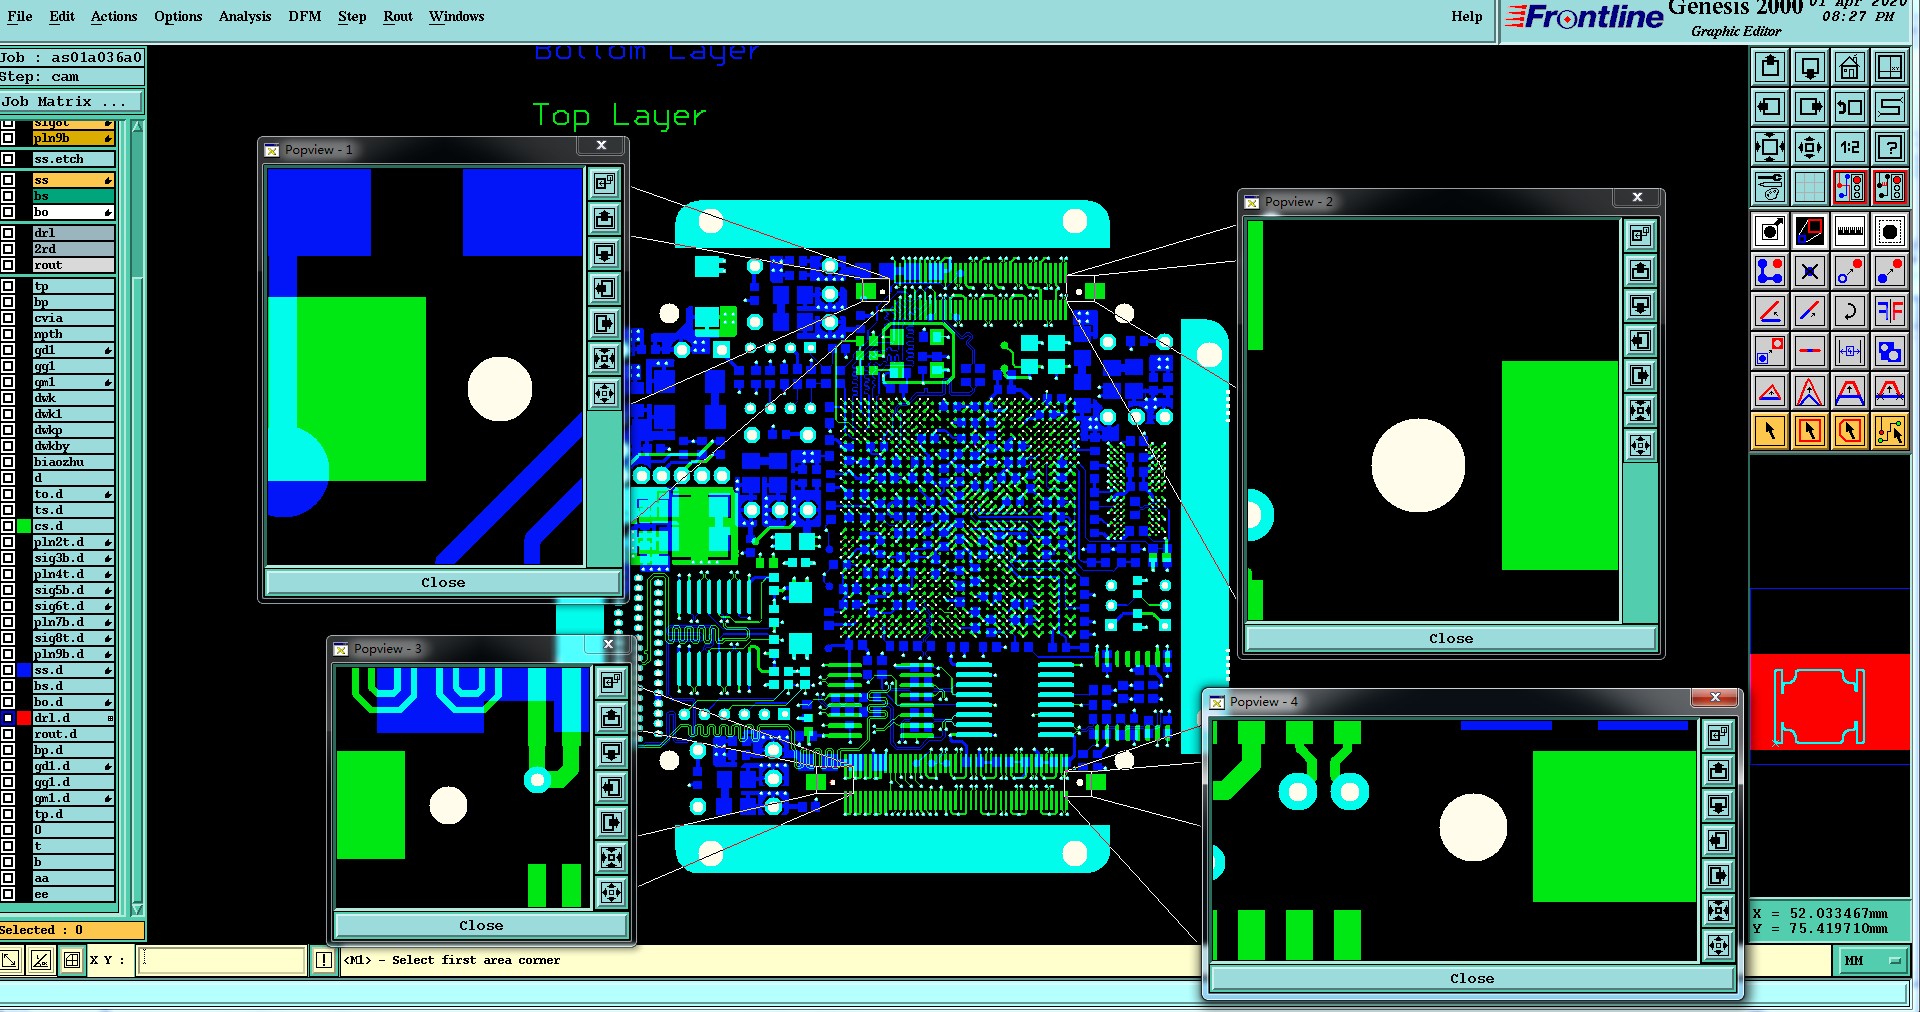
Task: Click Close button in Popview - 2
Action: tap(1450, 638)
